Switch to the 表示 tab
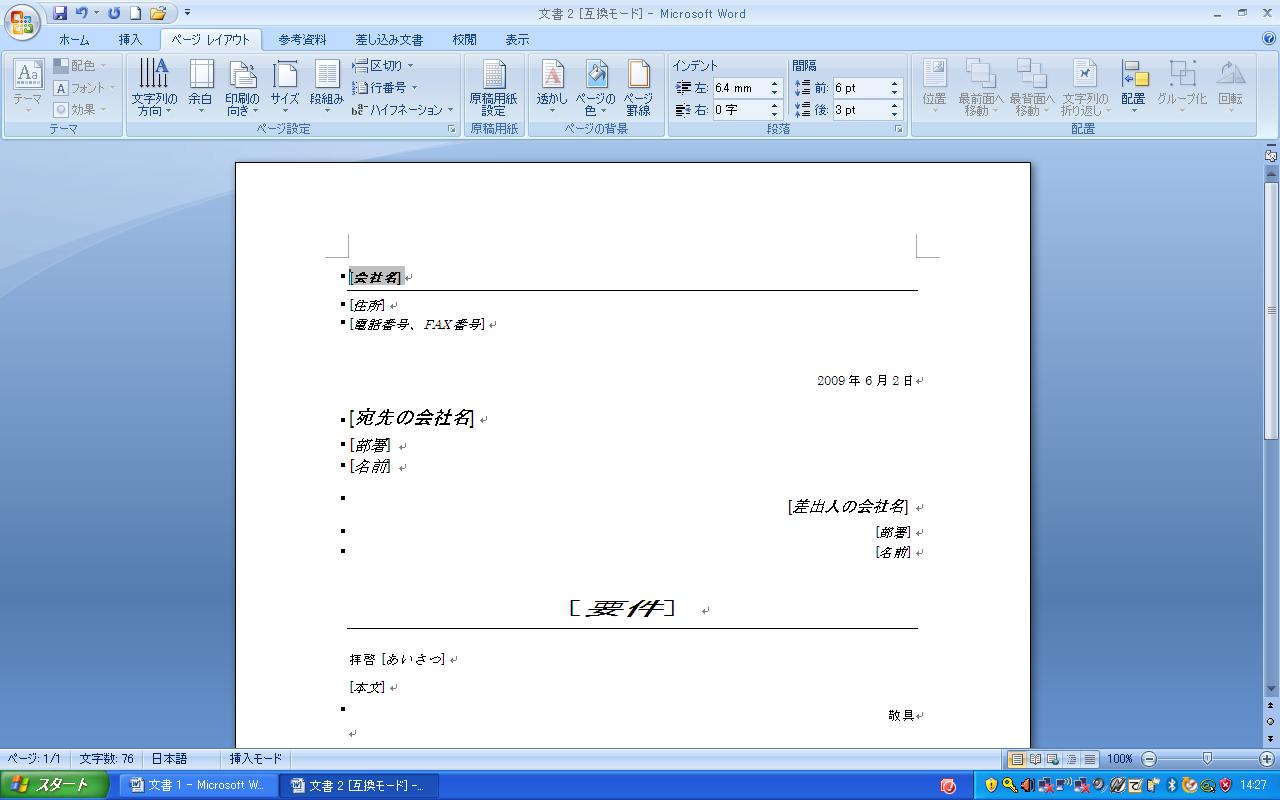1280x800 pixels. [517, 40]
